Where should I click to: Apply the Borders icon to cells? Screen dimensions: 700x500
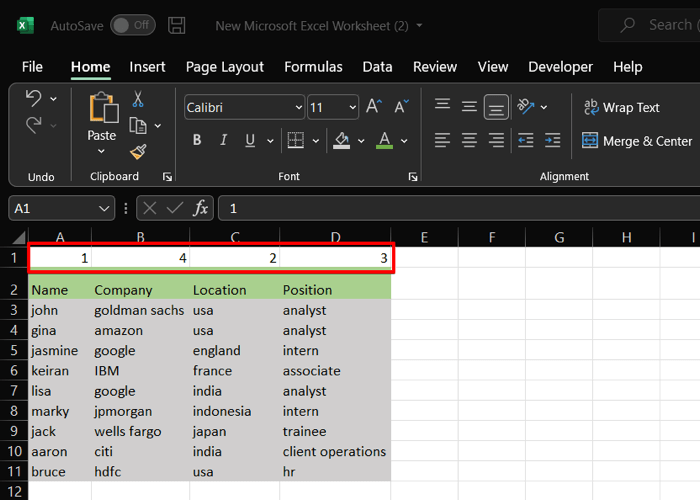295,140
